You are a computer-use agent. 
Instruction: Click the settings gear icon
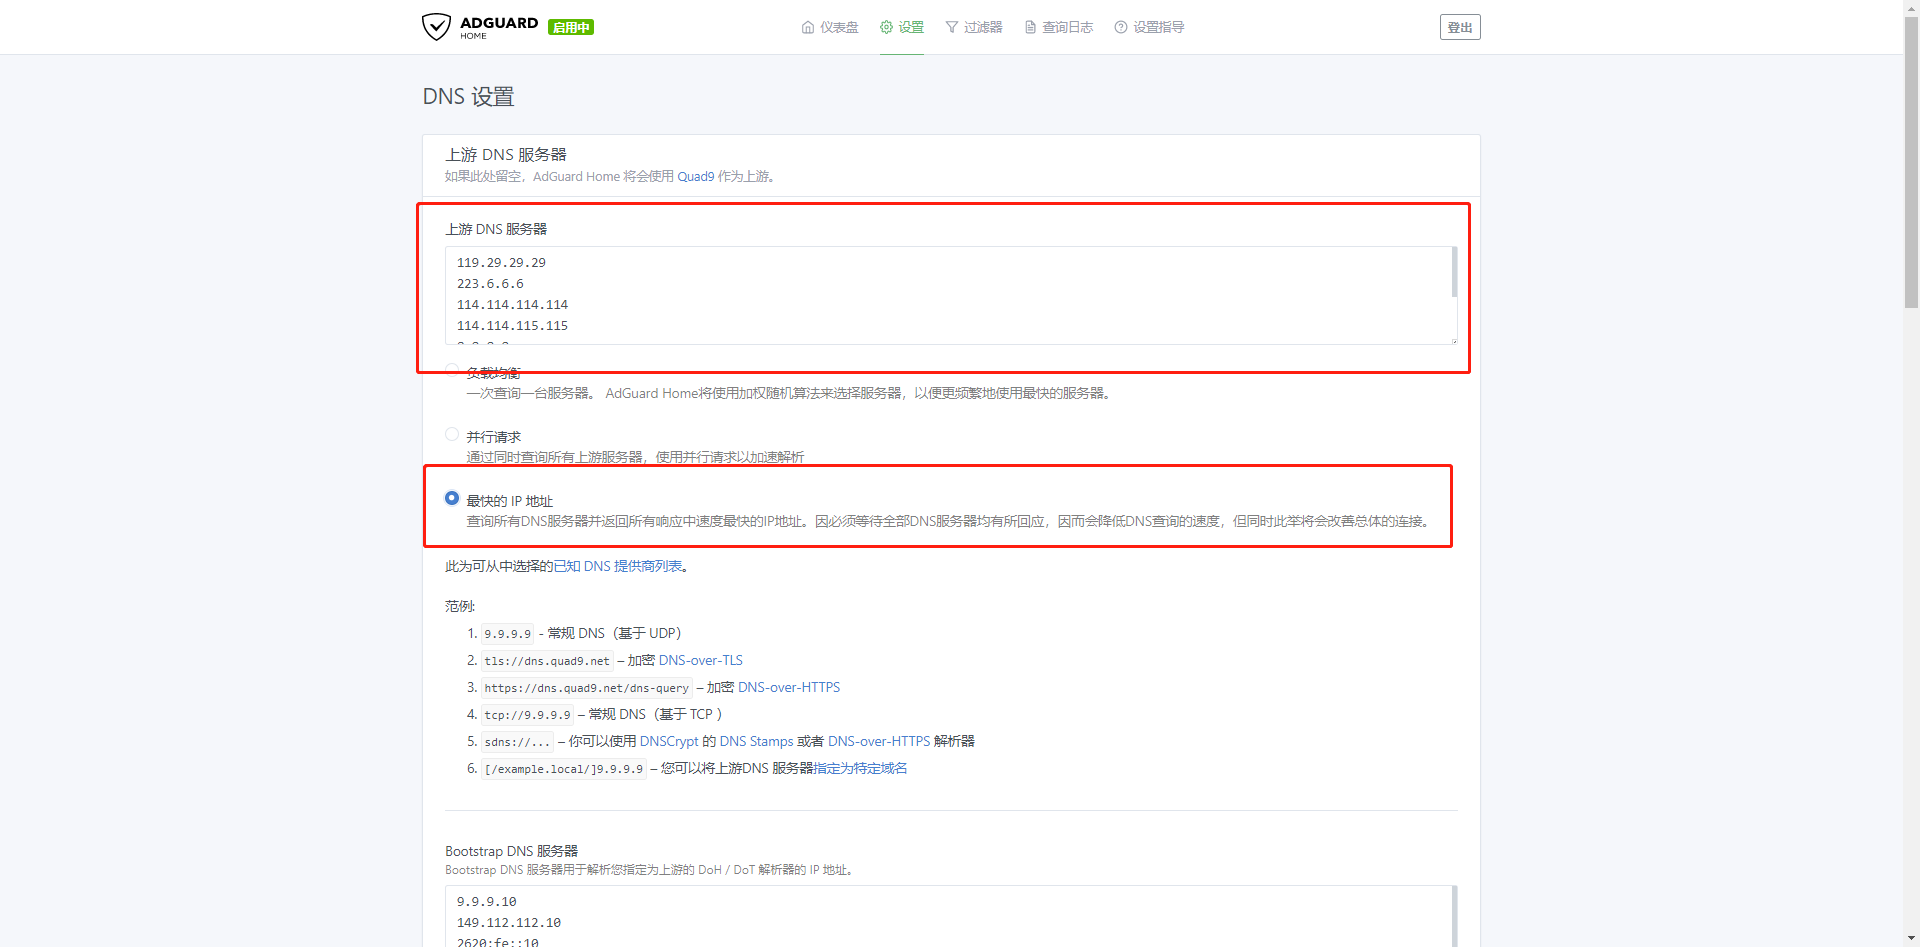click(x=886, y=27)
